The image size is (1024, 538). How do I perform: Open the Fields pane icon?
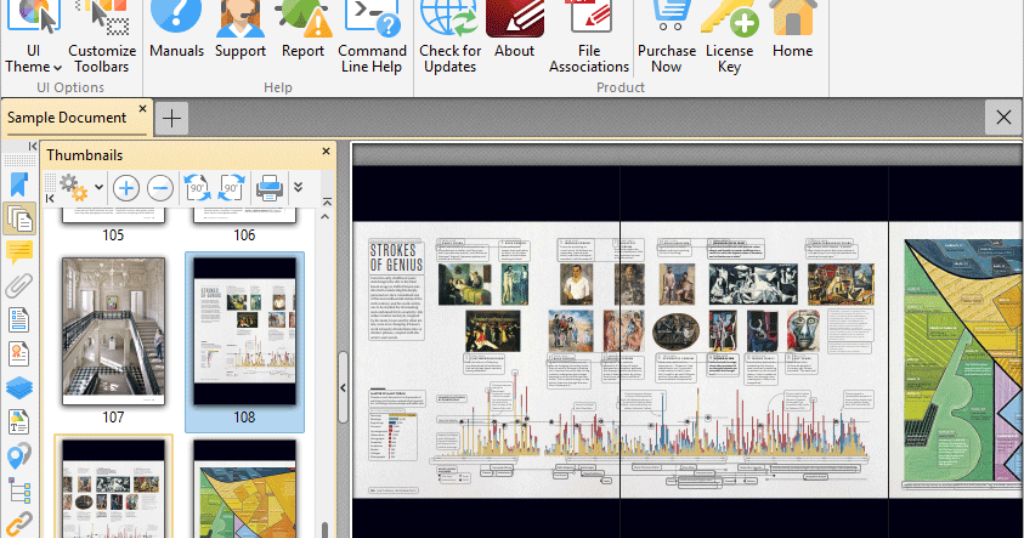pos(19,320)
